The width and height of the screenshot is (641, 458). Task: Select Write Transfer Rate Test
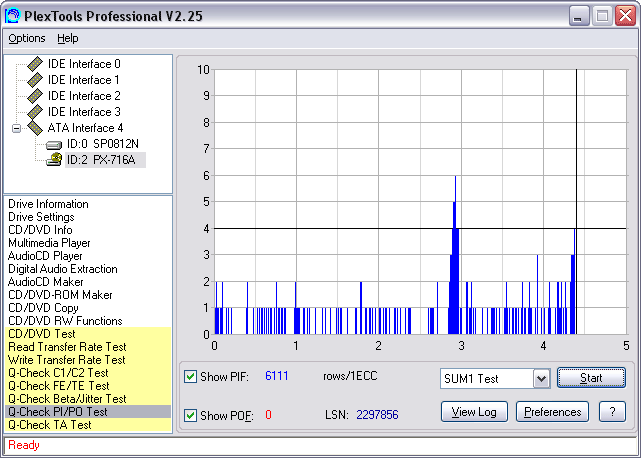(88, 360)
